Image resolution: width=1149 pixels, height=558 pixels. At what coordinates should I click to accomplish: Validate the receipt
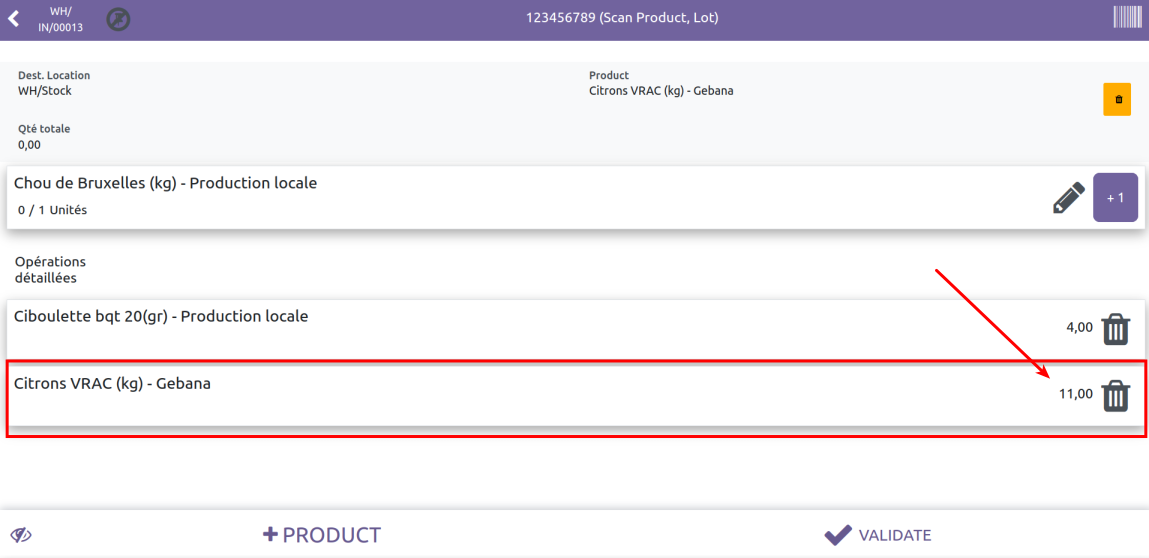point(878,535)
